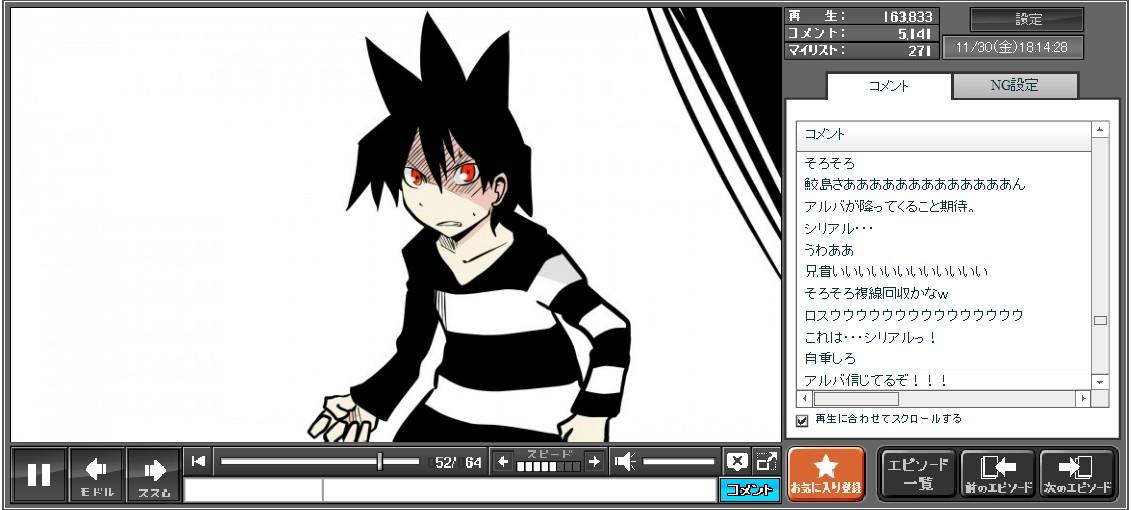Viewport: 1131px width, 510px height.
Task: Go to next episode button
Action: click(x=1078, y=474)
